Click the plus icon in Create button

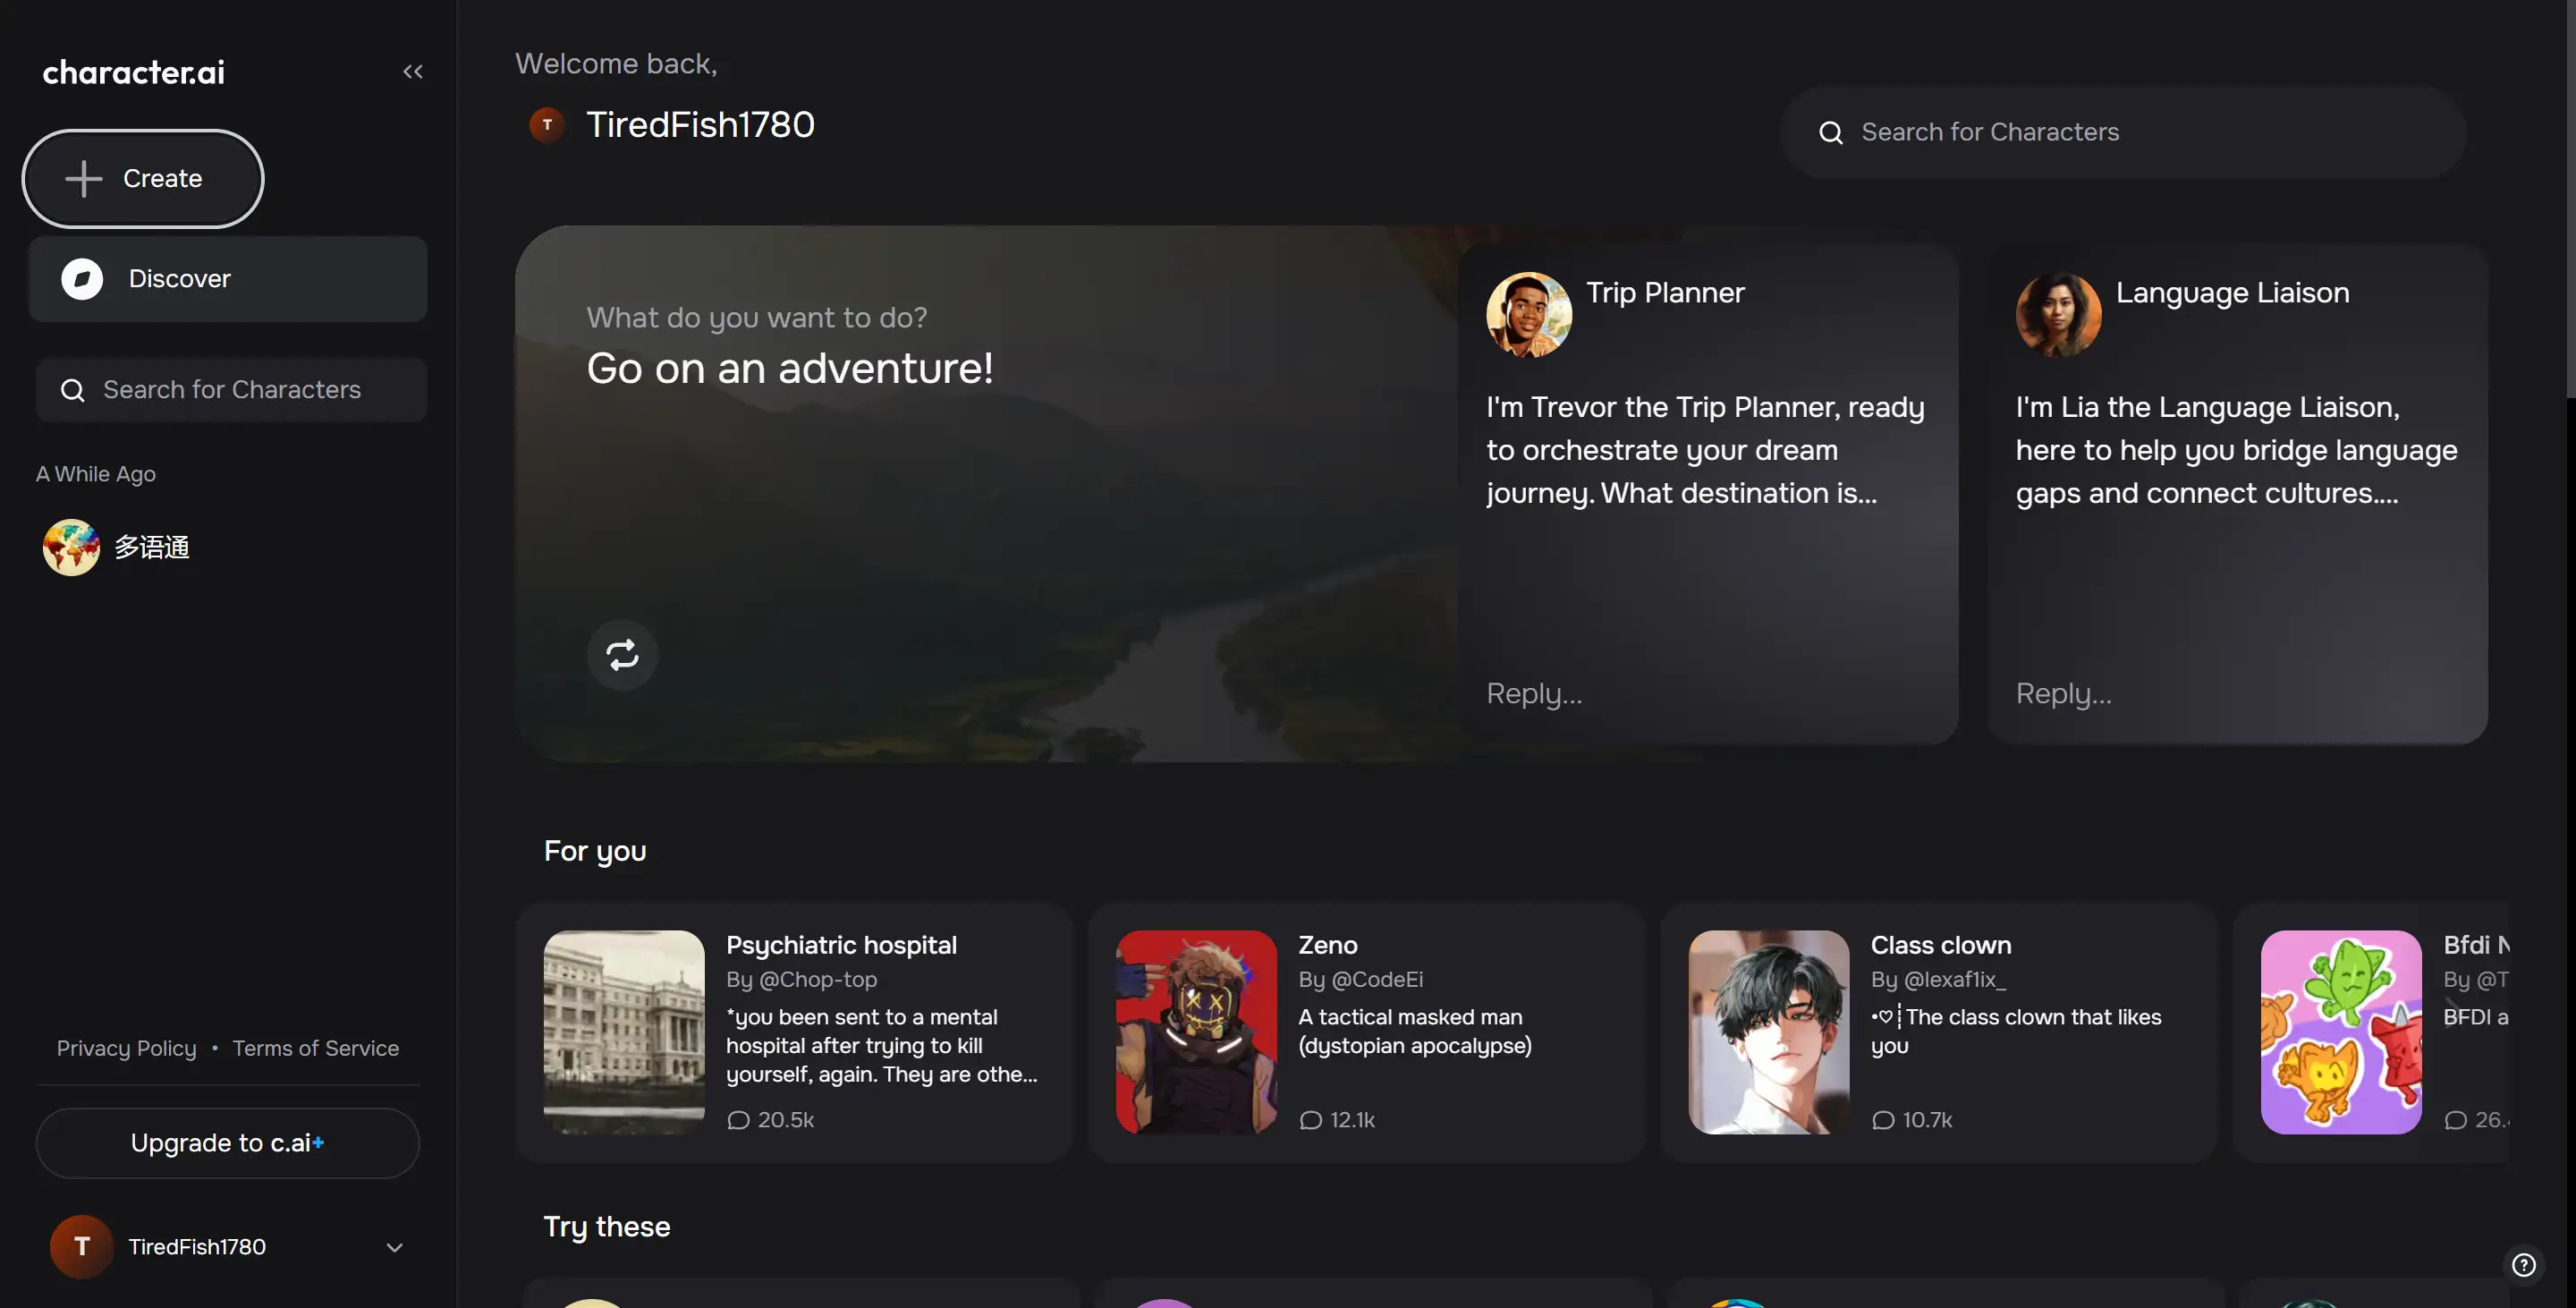click(84, 178)
